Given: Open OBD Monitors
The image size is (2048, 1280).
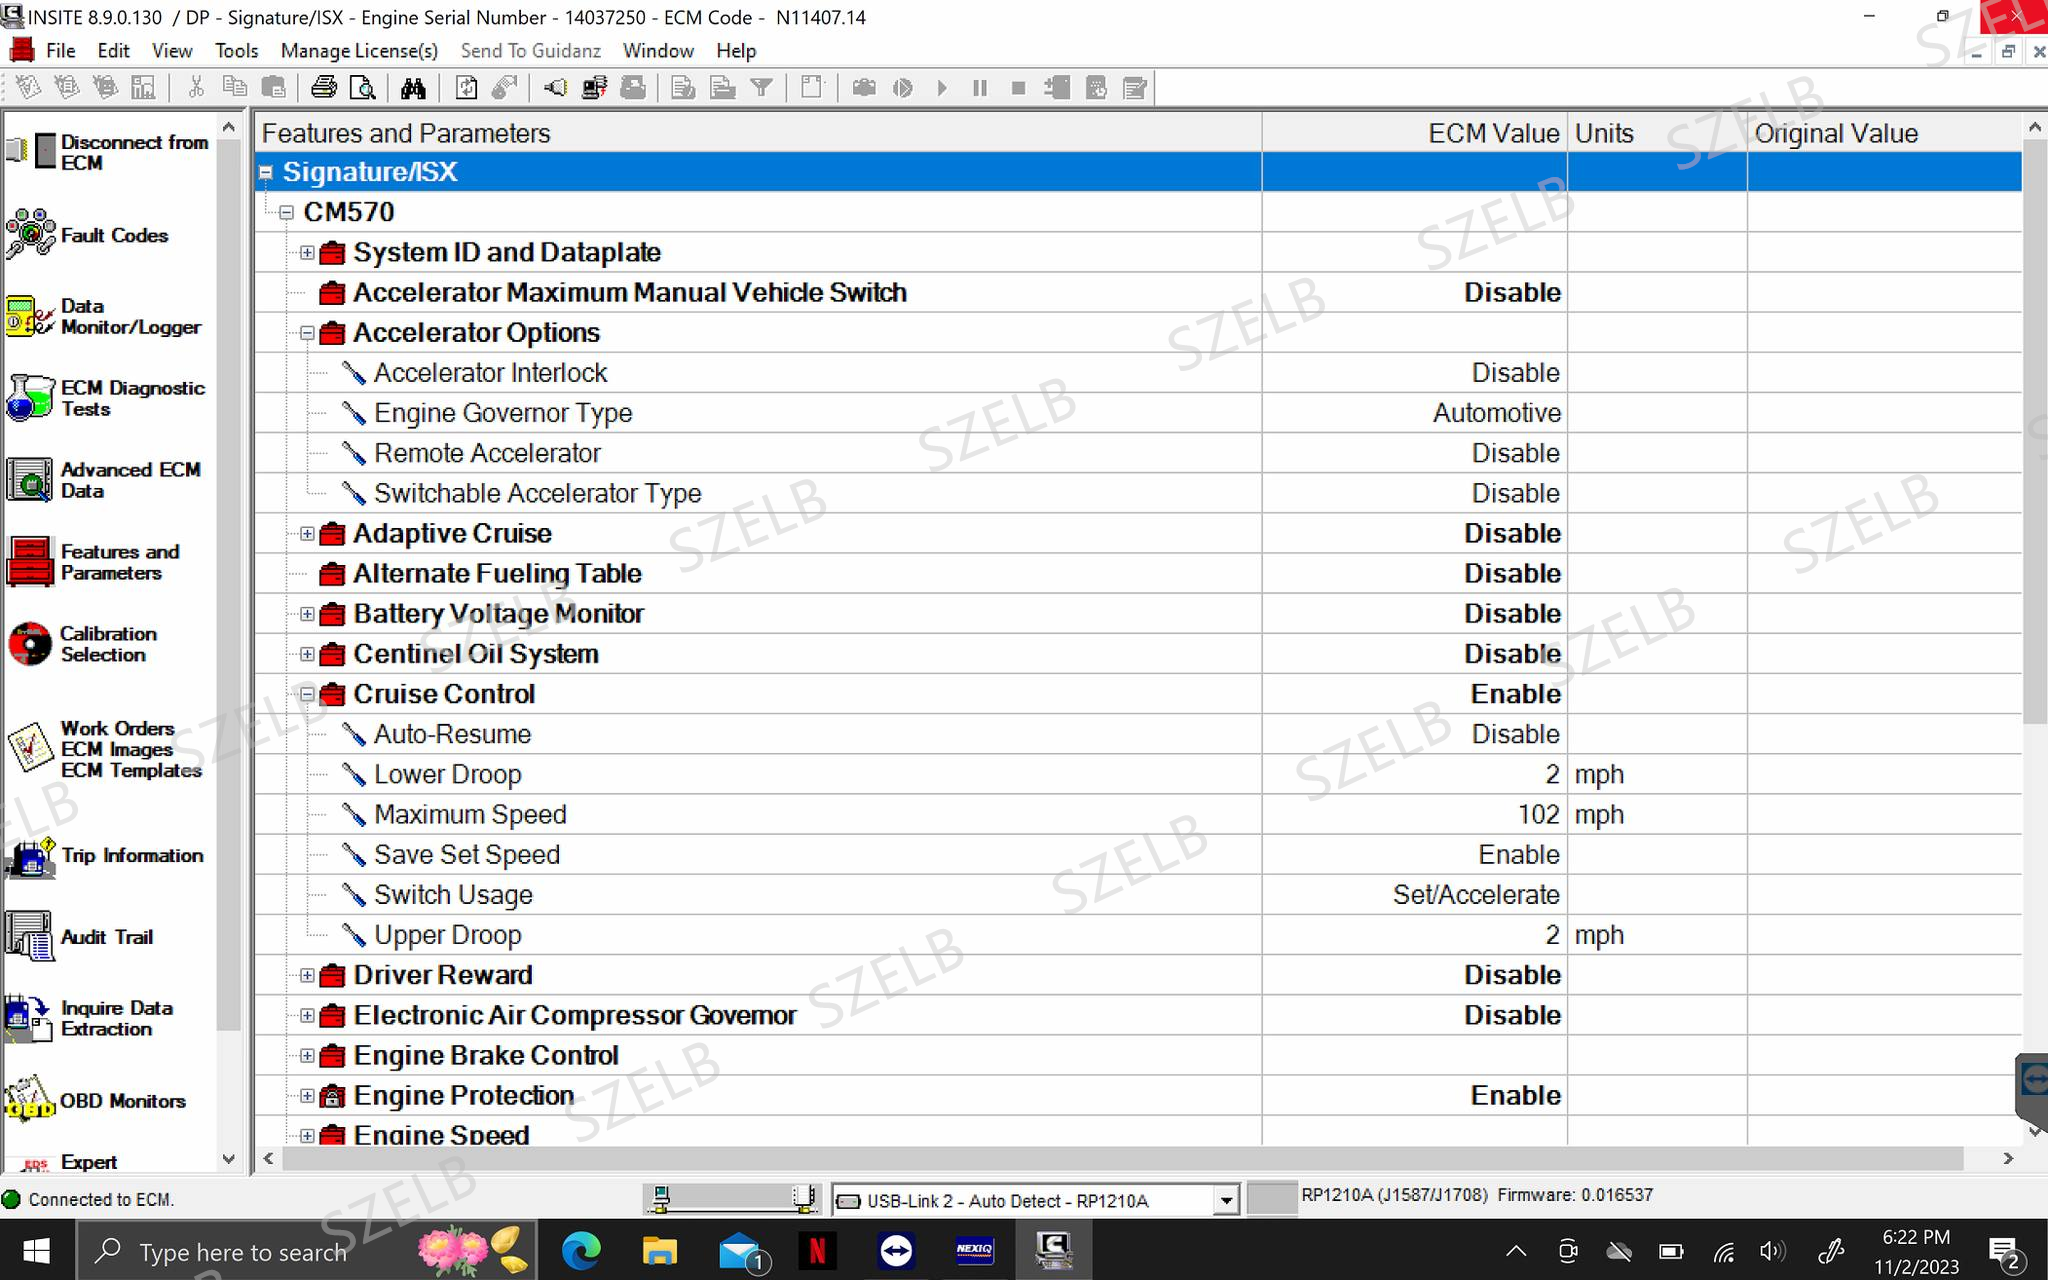Looking at the screenshot, I should tap(95, 1100).
